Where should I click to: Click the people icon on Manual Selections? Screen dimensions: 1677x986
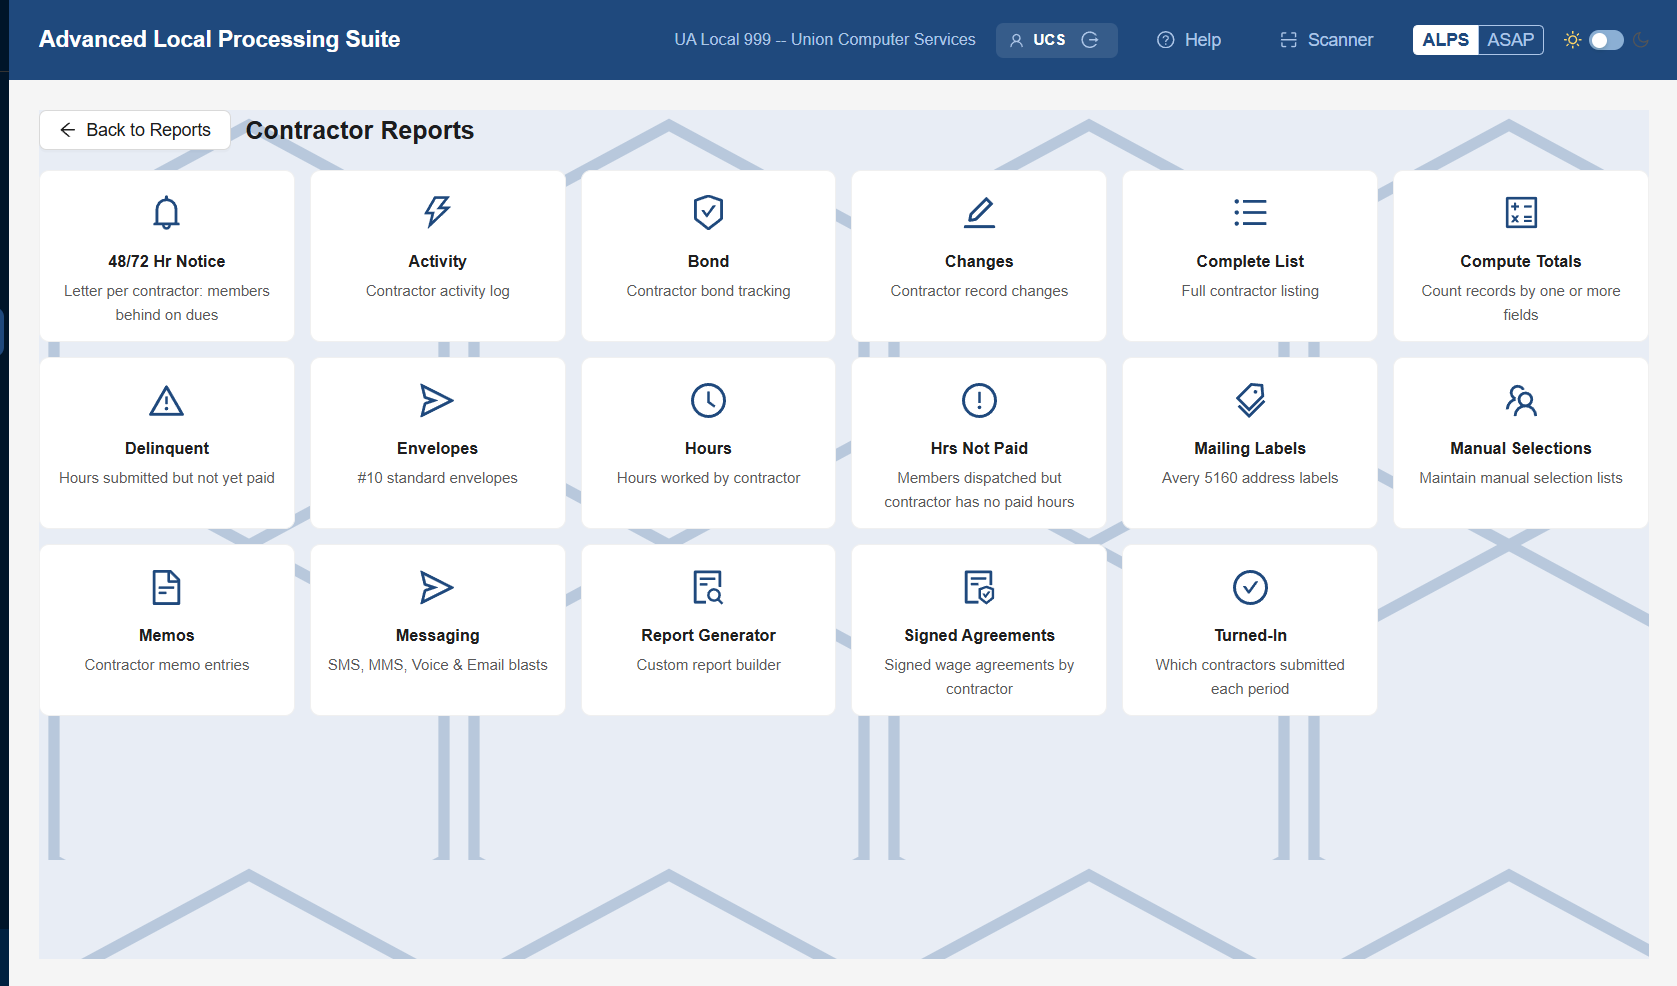pyautogui.click(x=1521, y=400)
